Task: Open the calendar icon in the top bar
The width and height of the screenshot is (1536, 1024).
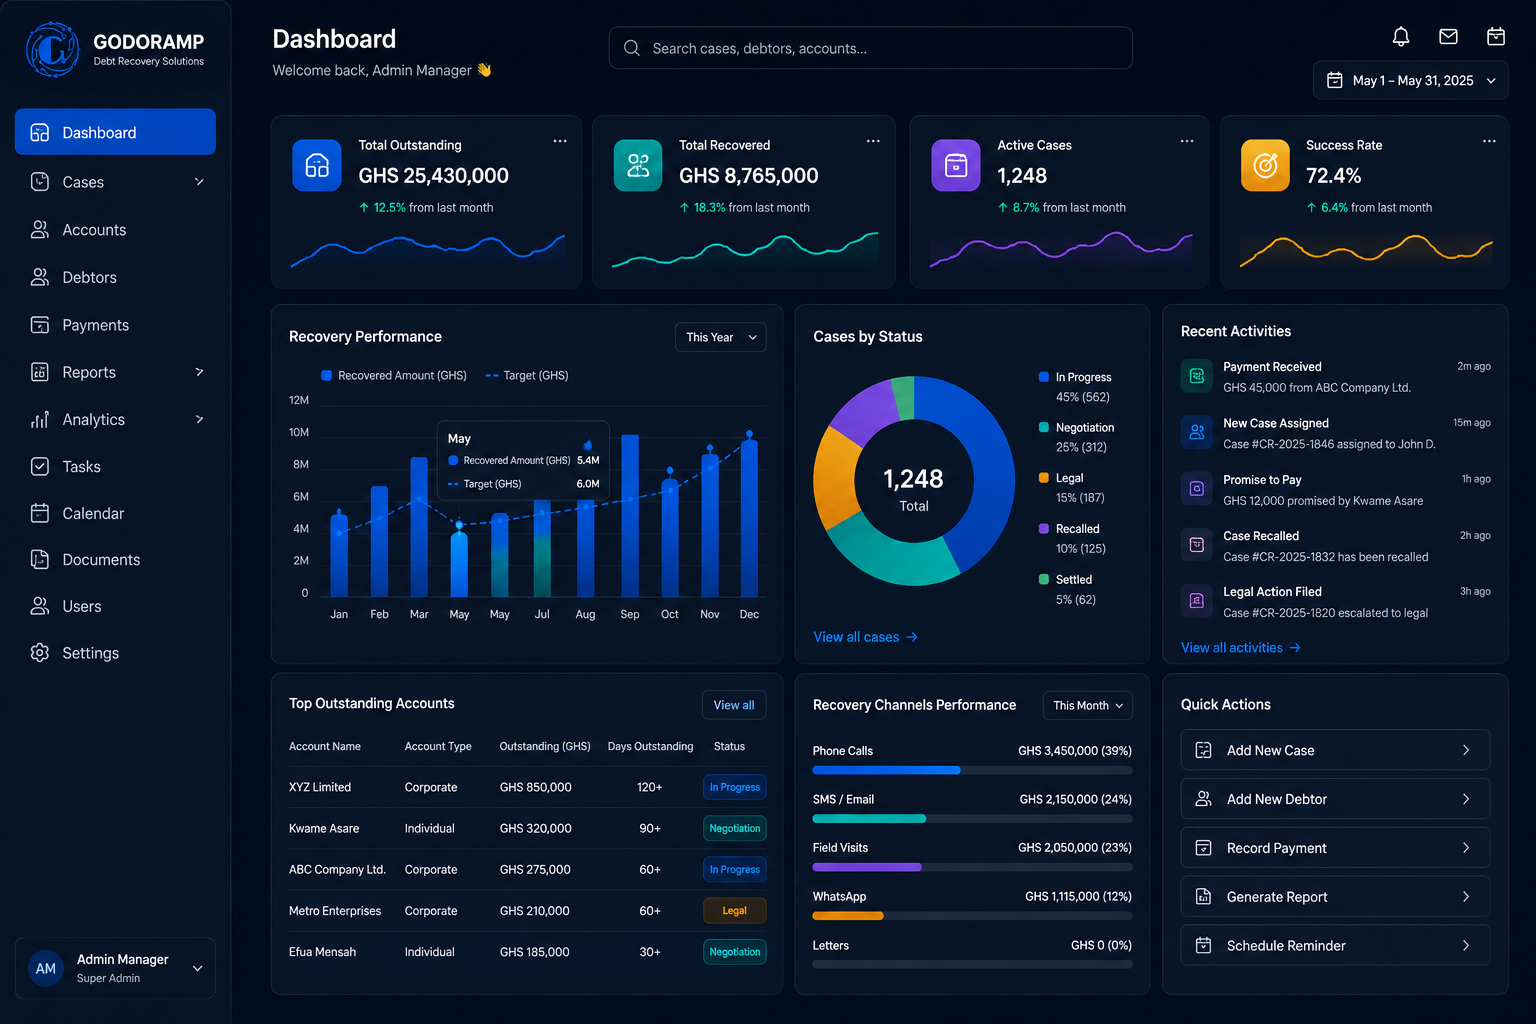Action: point(1496,37)
